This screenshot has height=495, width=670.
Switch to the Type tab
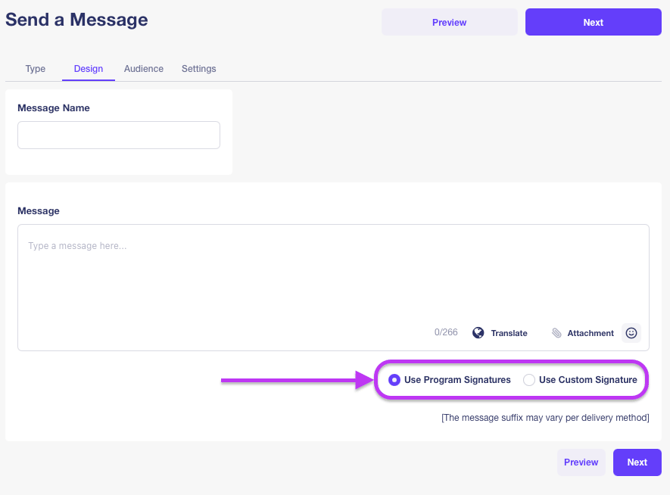35,69
